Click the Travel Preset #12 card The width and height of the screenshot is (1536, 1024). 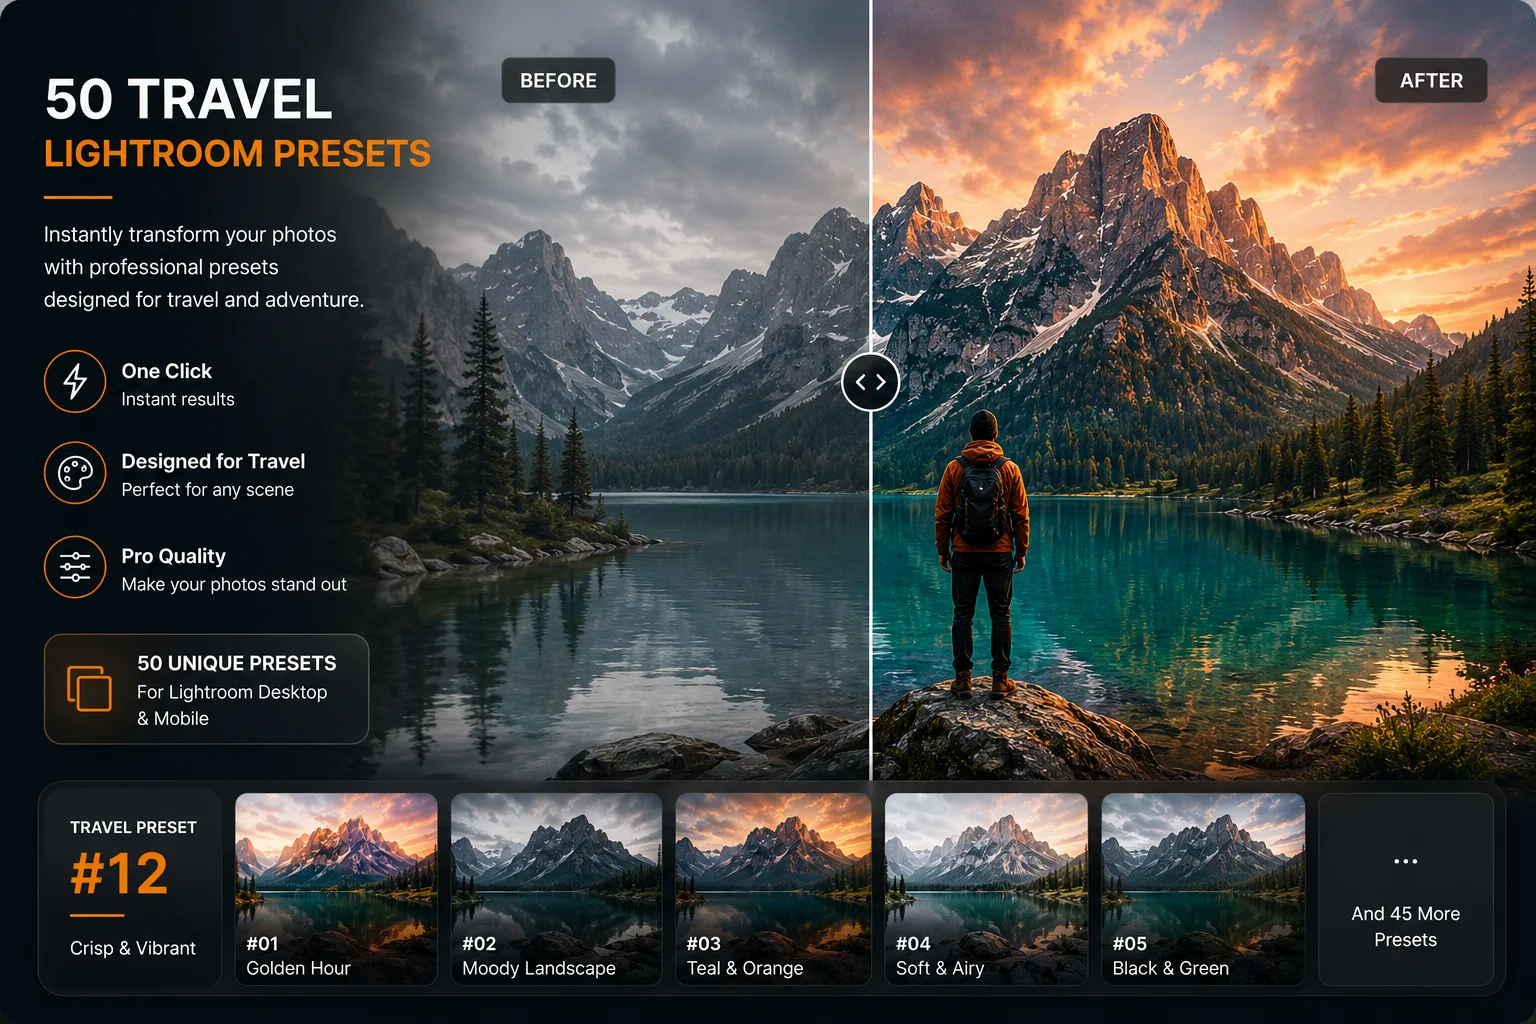click(131, 889)
